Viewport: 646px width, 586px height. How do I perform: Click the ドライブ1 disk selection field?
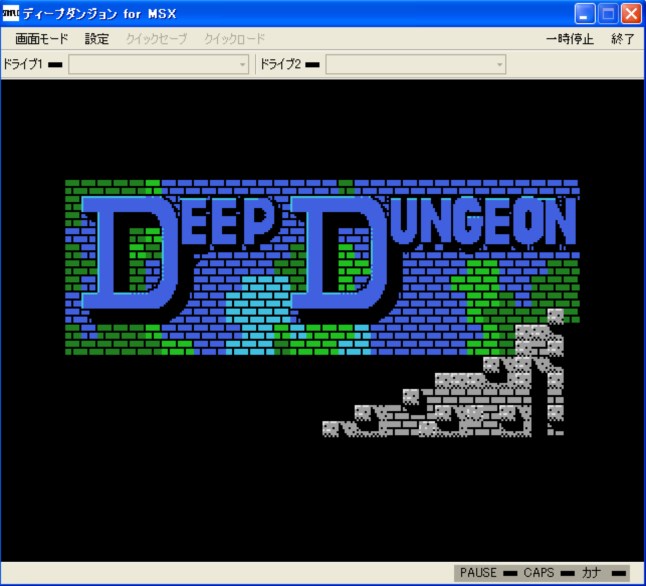click(x=159, y=65)
